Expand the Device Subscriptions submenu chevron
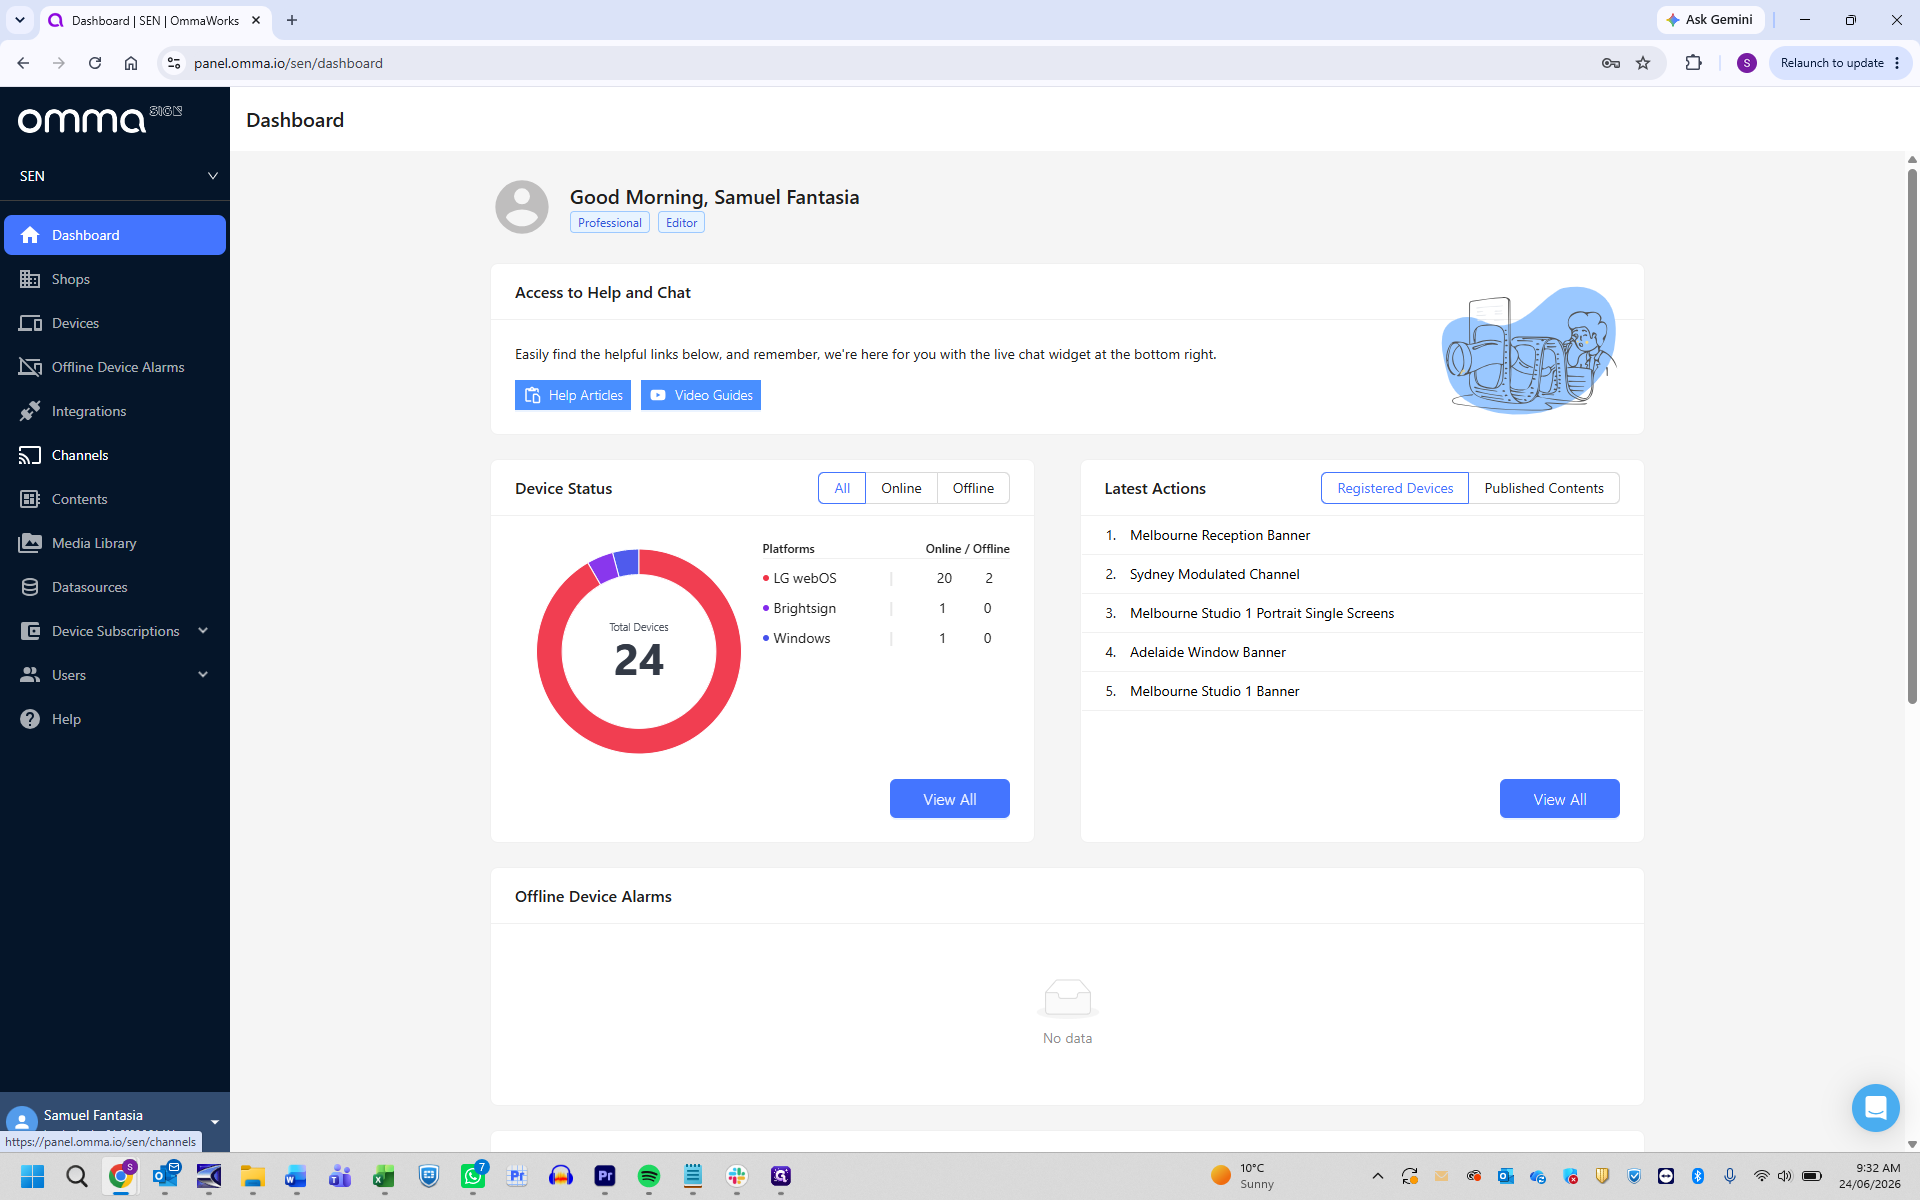 (203, 631)
